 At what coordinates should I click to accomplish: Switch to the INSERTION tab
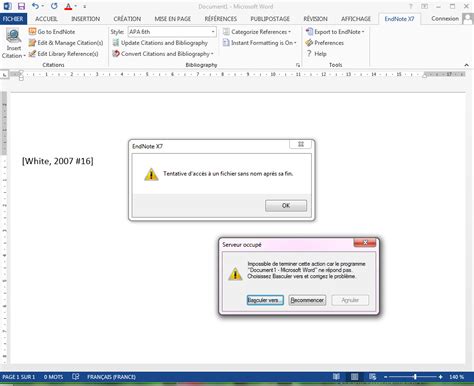pos(85,19)
